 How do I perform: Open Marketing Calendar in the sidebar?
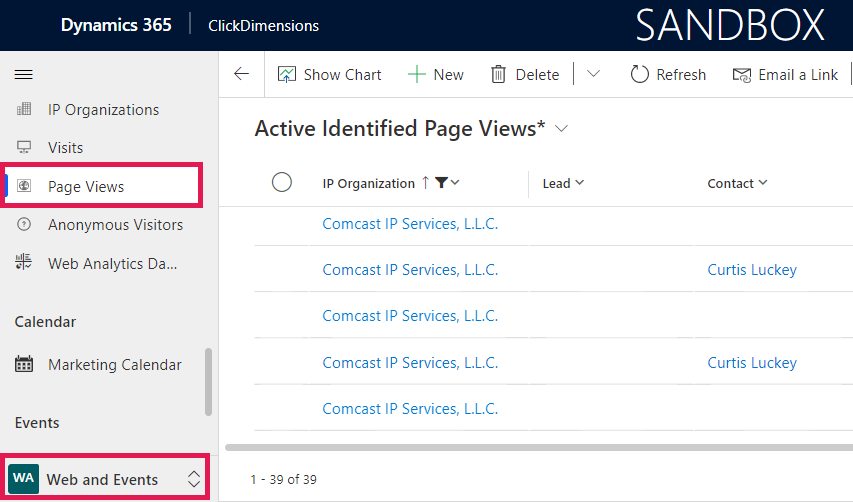(115, 364)
